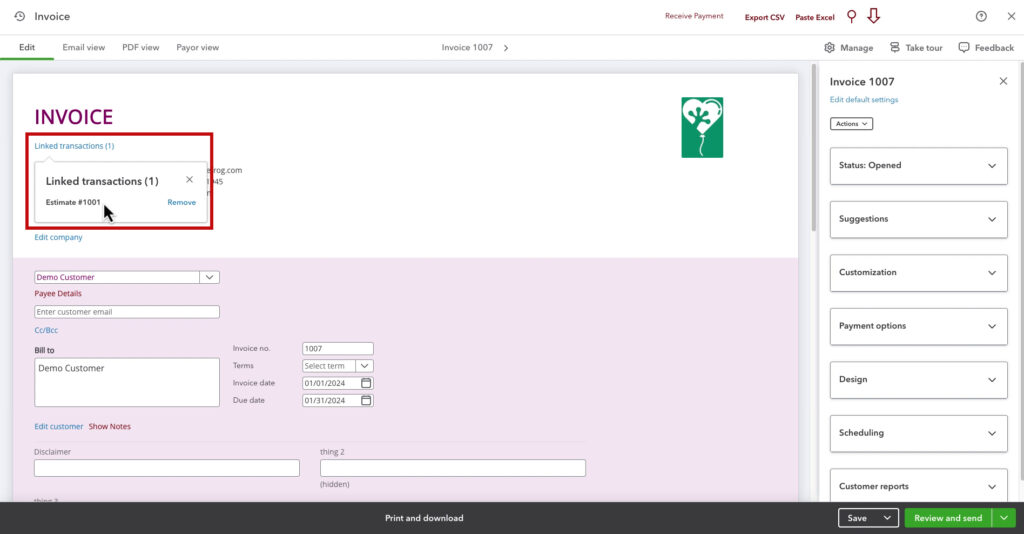
Task: Open the Due date calendar picker
Action: 366,400
